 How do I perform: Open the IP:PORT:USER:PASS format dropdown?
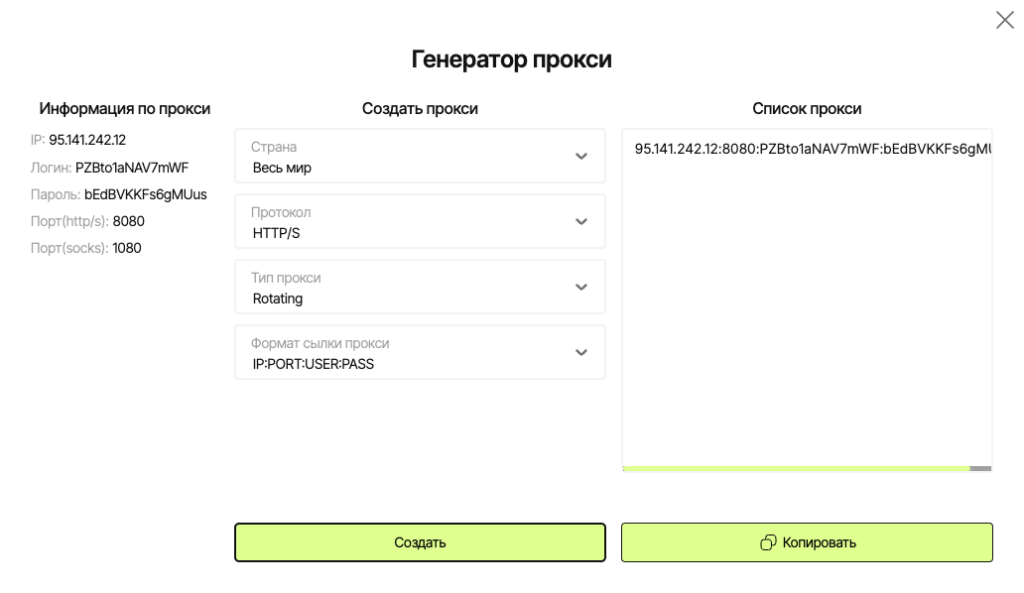click(x=420, y=352)
